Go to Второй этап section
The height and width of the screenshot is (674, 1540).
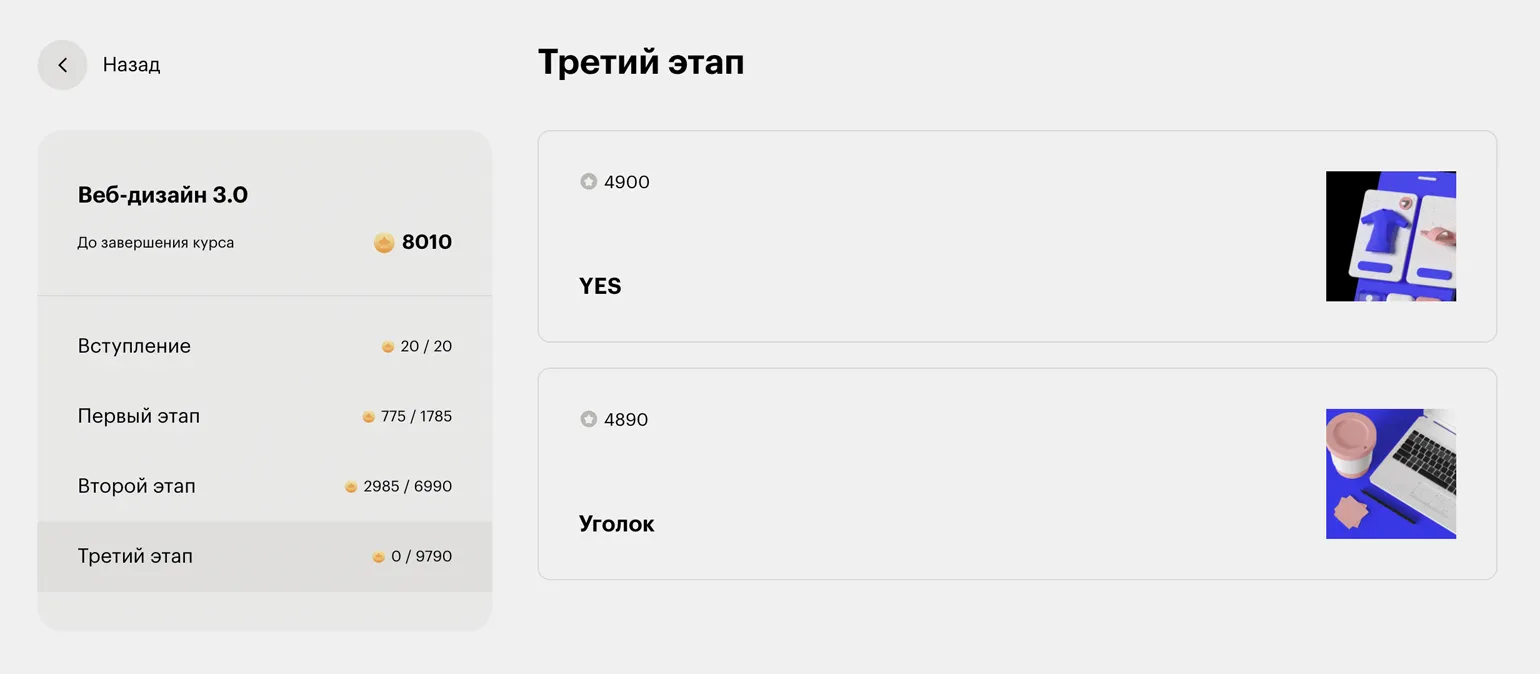(137, 486)
